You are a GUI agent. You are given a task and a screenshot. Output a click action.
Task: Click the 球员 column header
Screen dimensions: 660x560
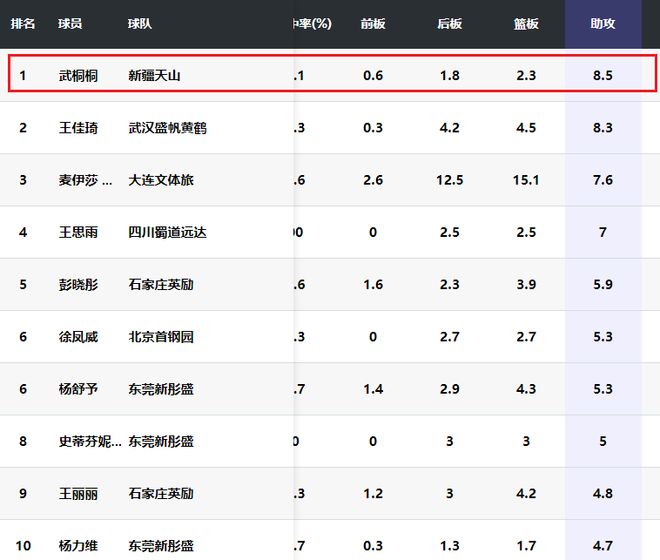click(x=71, y=24)
